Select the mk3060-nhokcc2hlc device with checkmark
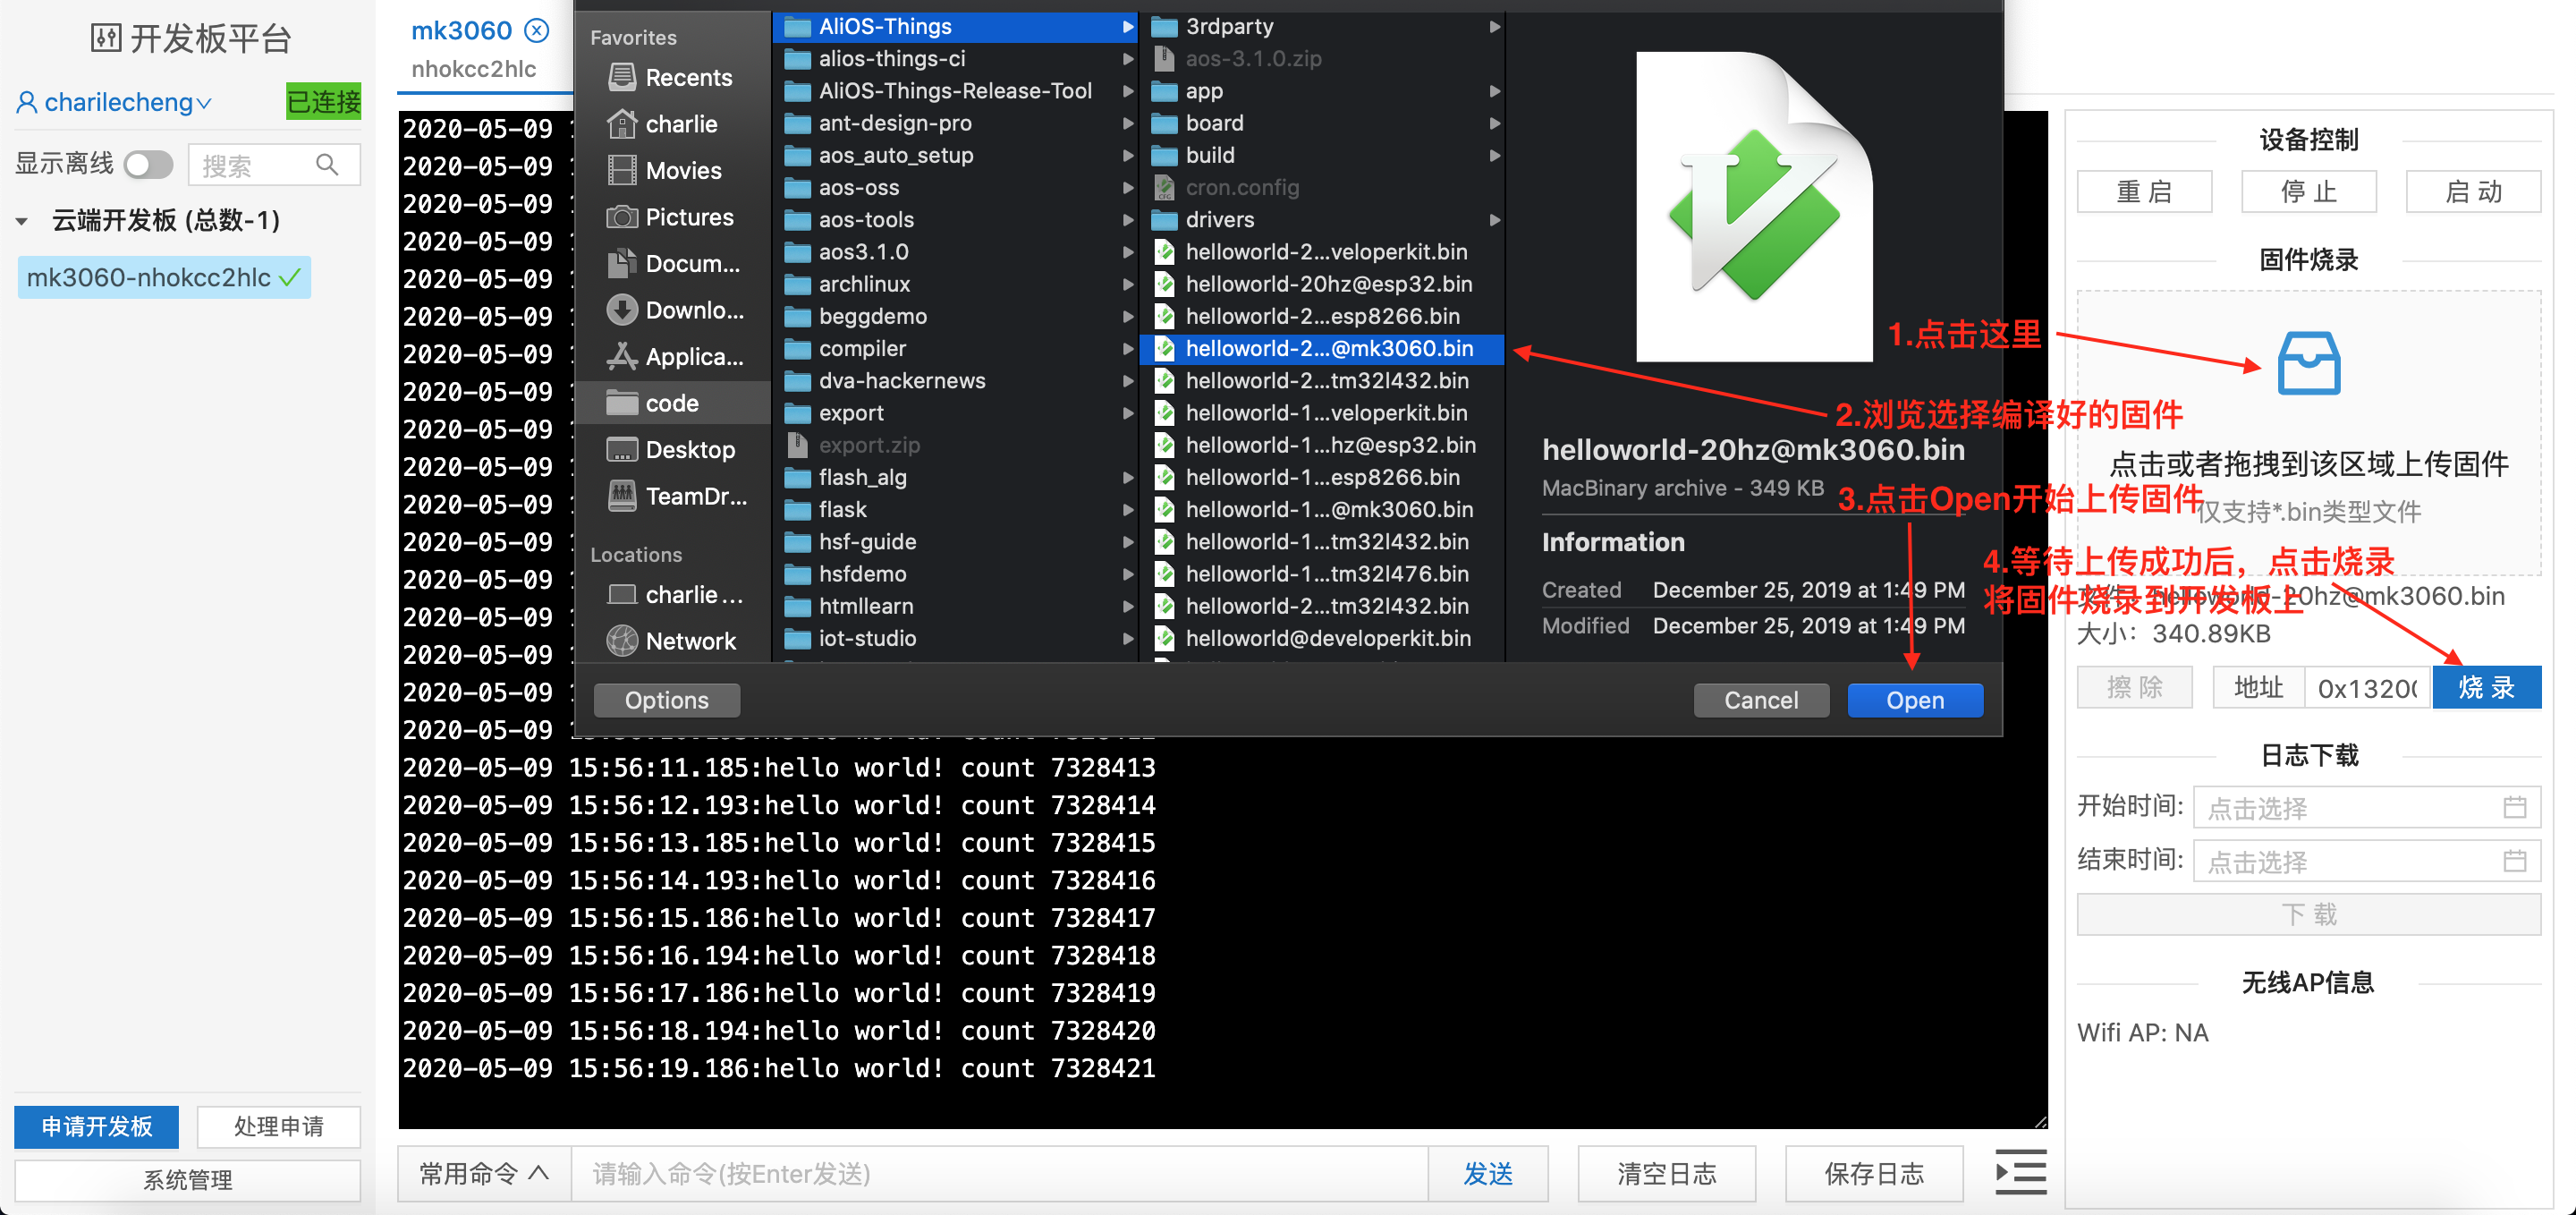Viewport: 2576px width, 1215px height. click(x=164, y=277)
